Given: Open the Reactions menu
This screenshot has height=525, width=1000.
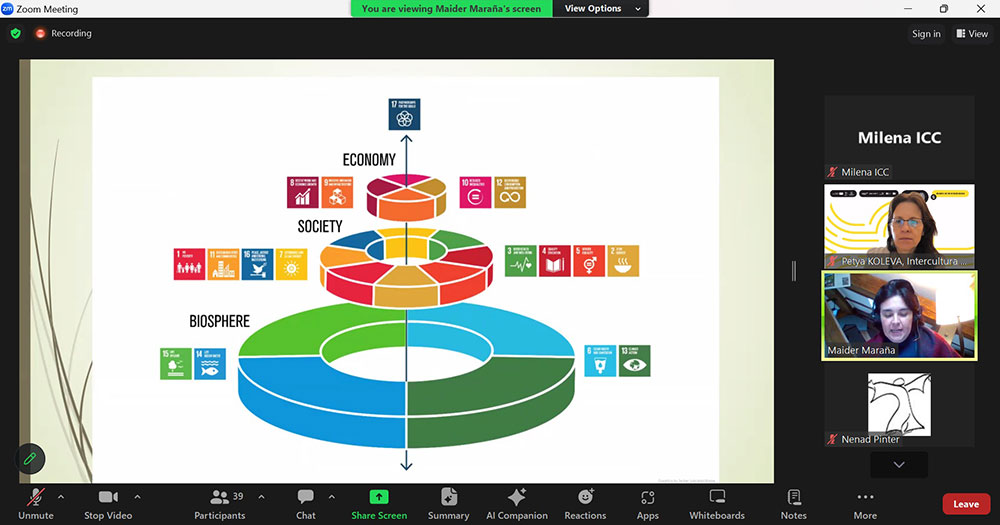Looking at the screenshot, I should point(585,498).
